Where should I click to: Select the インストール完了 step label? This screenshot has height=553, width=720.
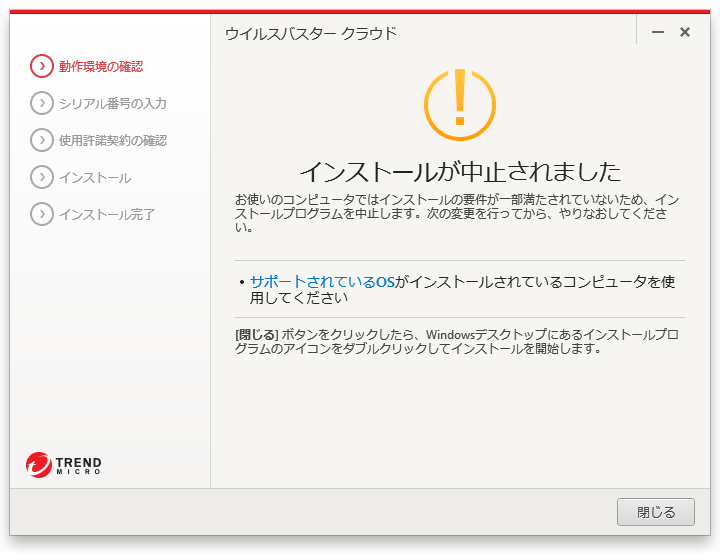[107, 214]
